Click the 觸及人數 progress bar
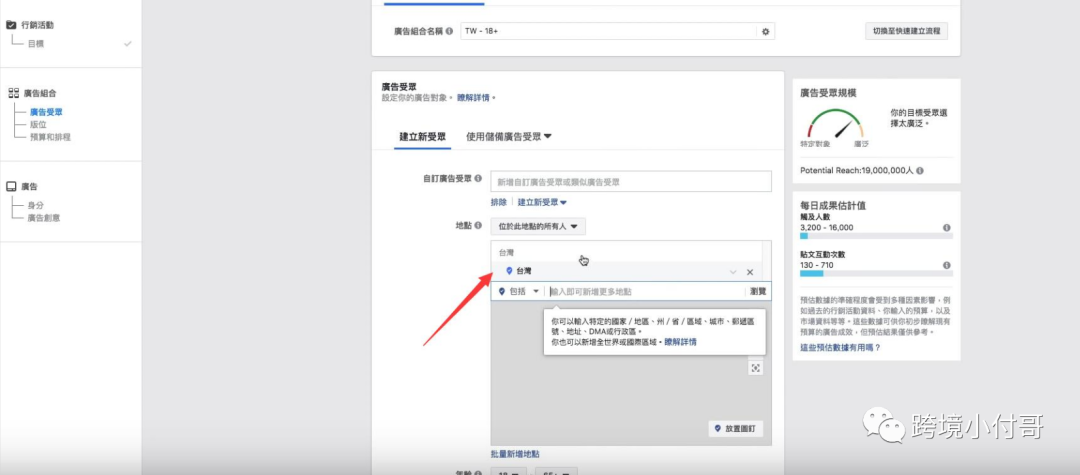This screenshot has height=475, width=1080. [x=876, y=235]
